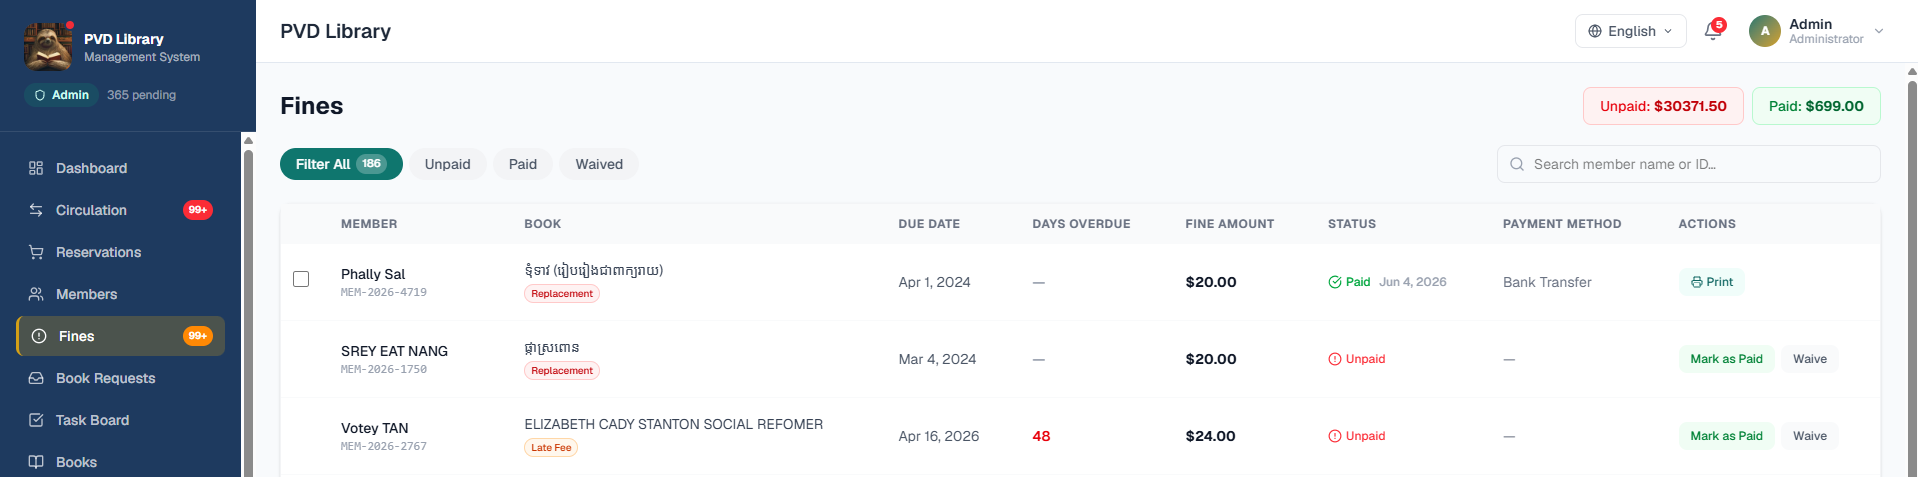Select the Unpaid filter tab
Screen dimensions: 1918x477
(x=447, y=164)
